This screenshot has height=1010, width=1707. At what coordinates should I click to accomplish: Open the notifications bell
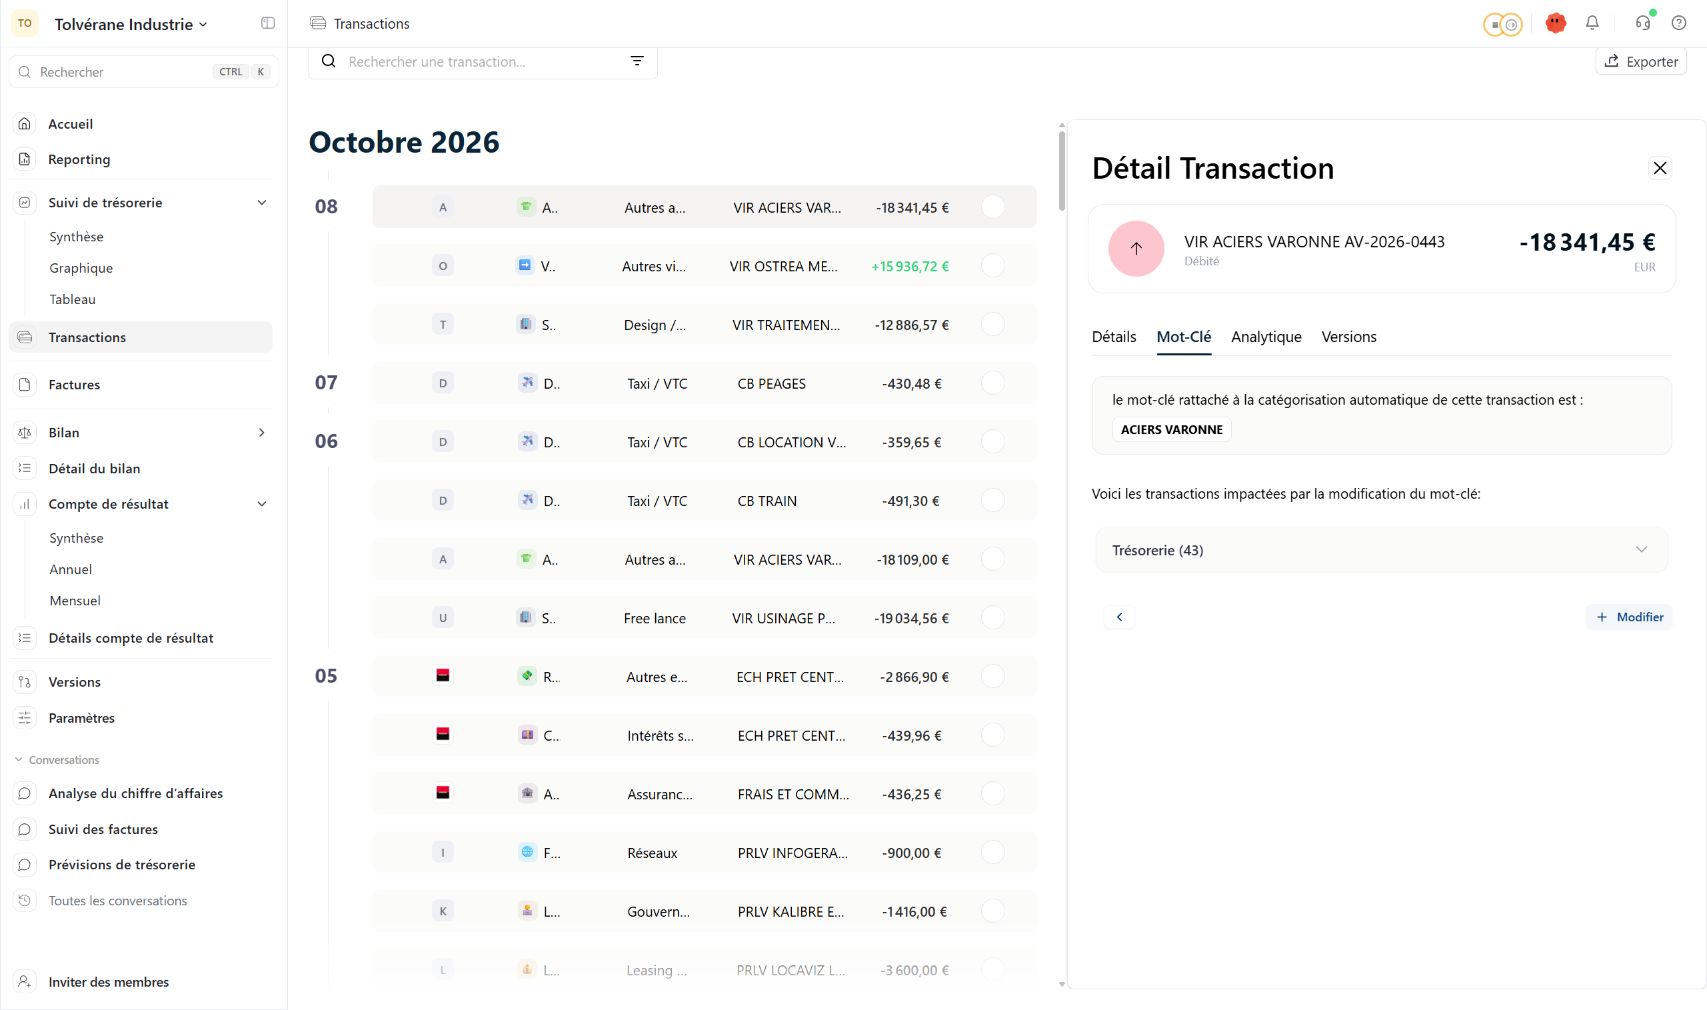pos(1592,23)
